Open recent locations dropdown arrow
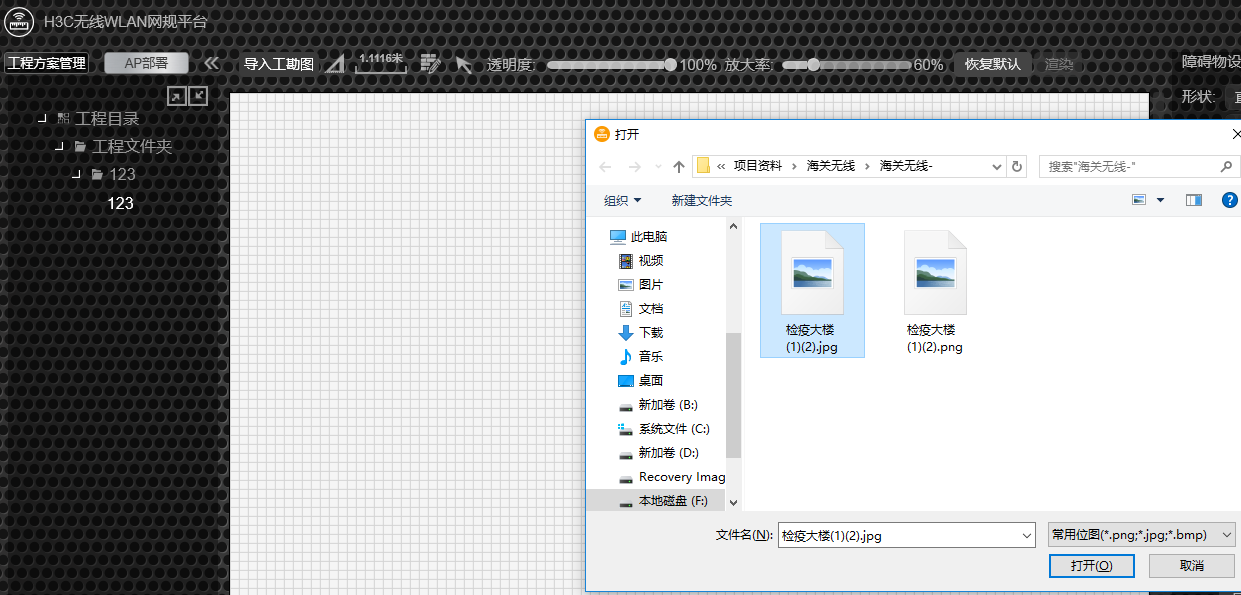Screen dimensions: 1241x595 tap(657, 166)
